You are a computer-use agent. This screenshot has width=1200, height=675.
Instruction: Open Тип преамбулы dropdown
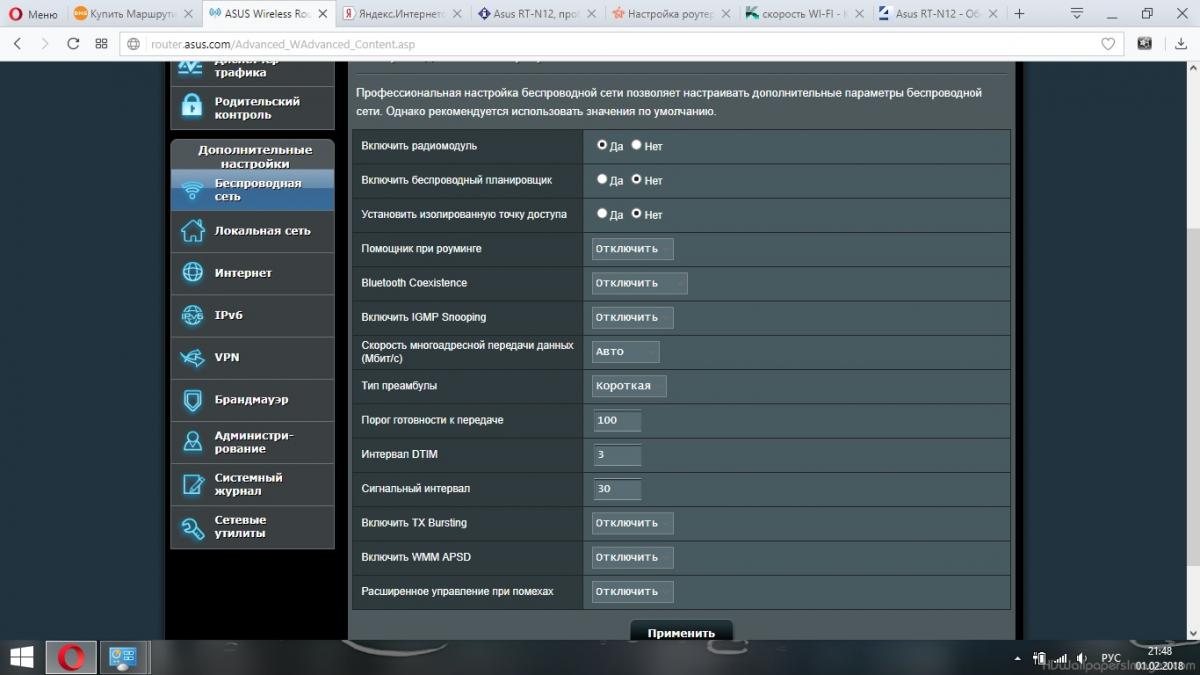629,385
